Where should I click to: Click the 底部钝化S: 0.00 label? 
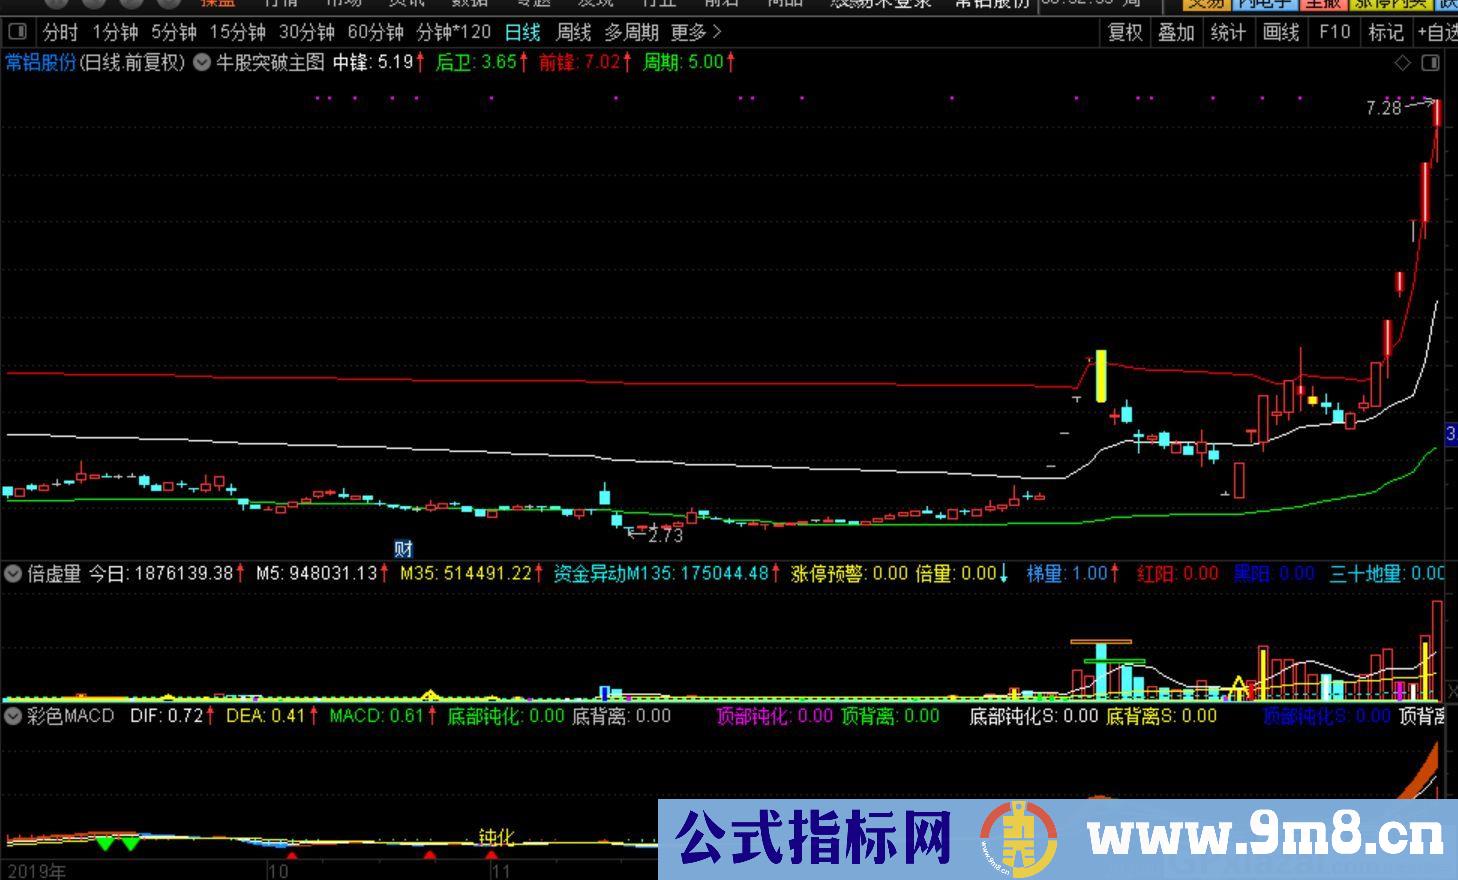point(1034,716)
